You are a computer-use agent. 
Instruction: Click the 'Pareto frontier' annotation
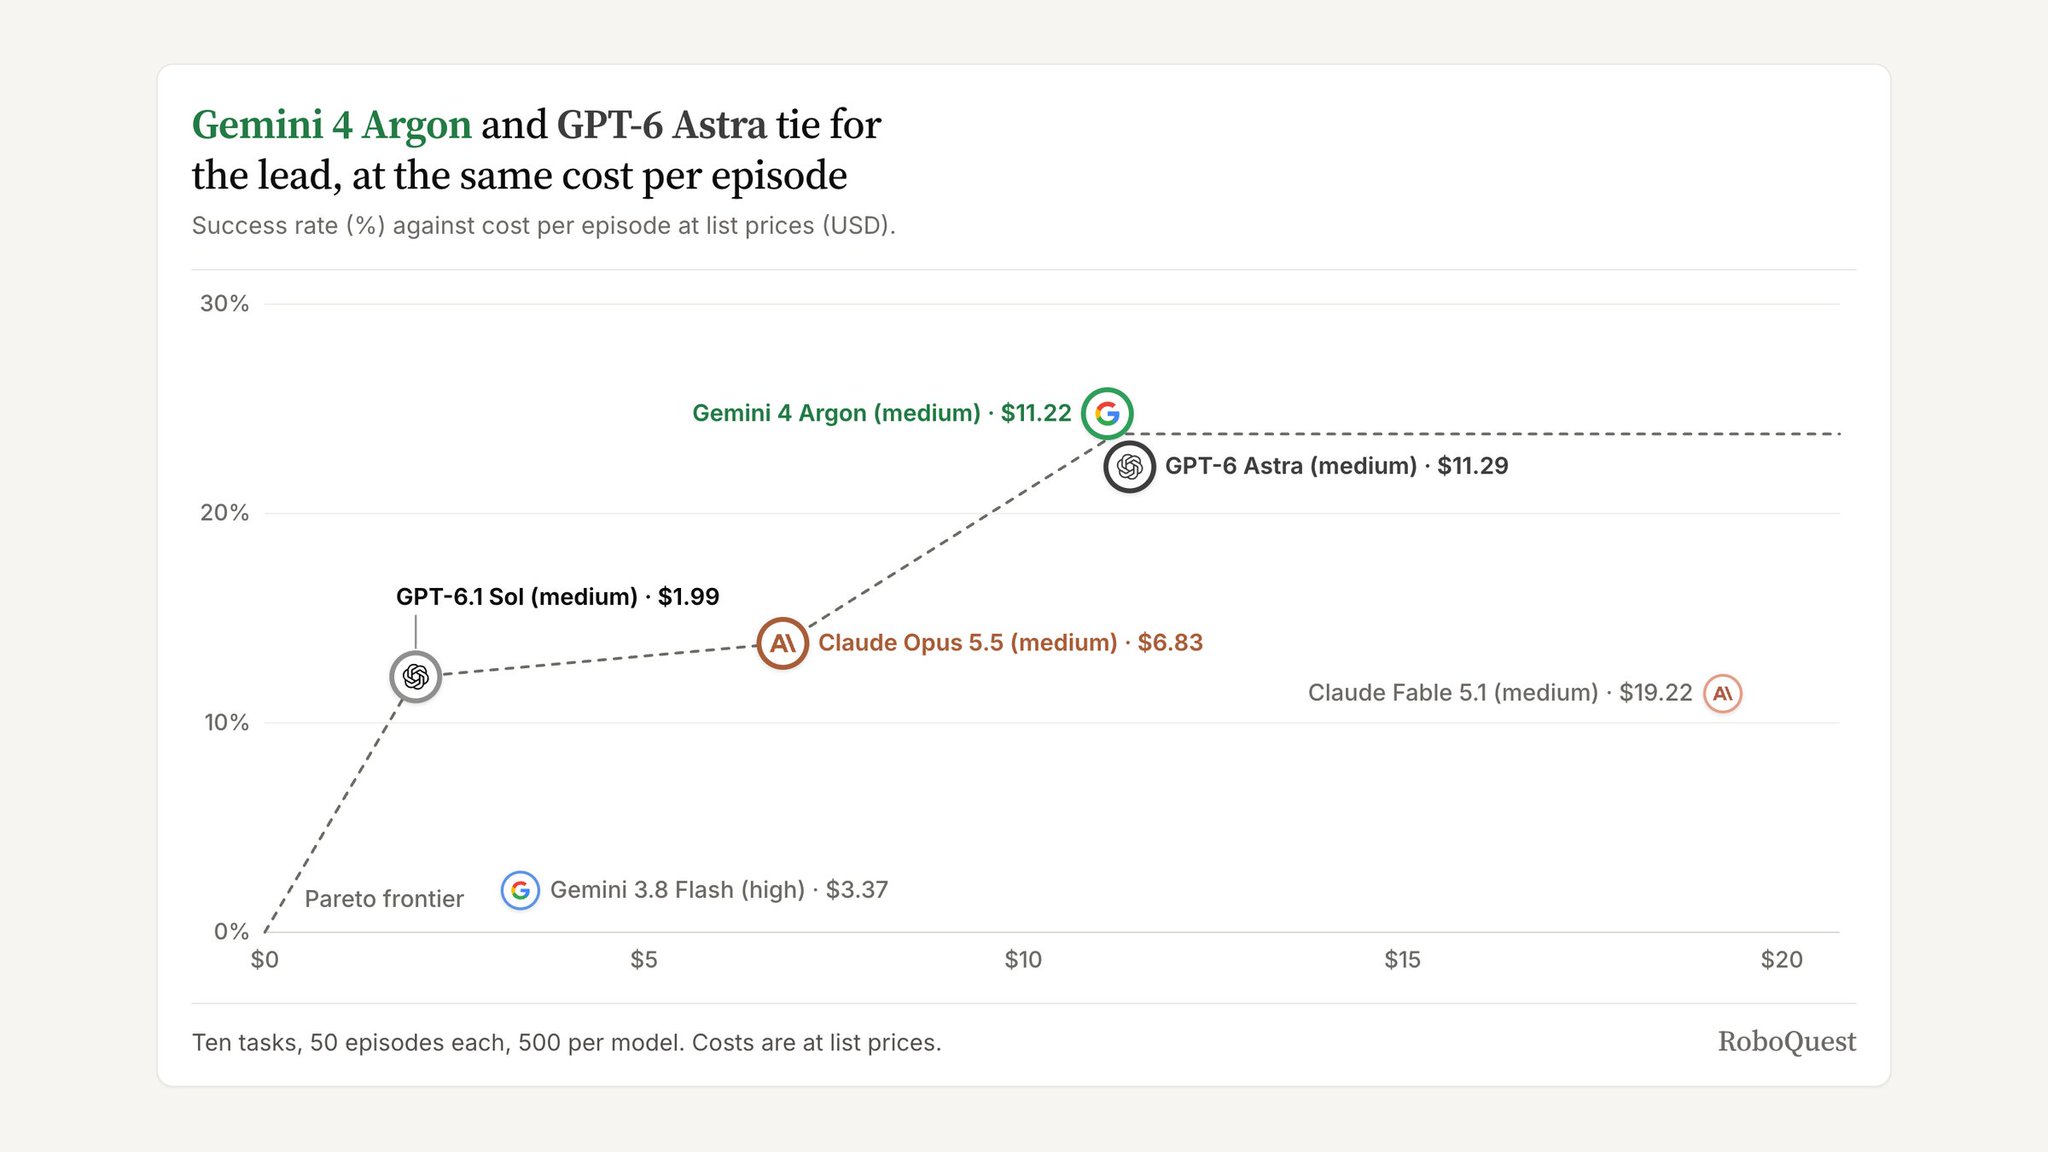[x=384, y=899]
